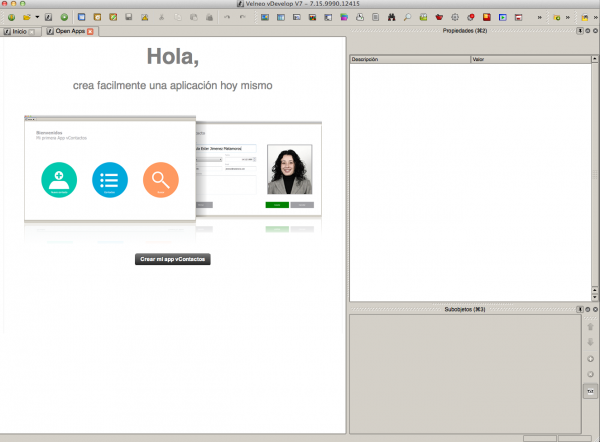Image resolution: width=600 pixels, height=442 pixels.
Task: Click the orange icon with green pencil
Action: click(x=113, y=17)
